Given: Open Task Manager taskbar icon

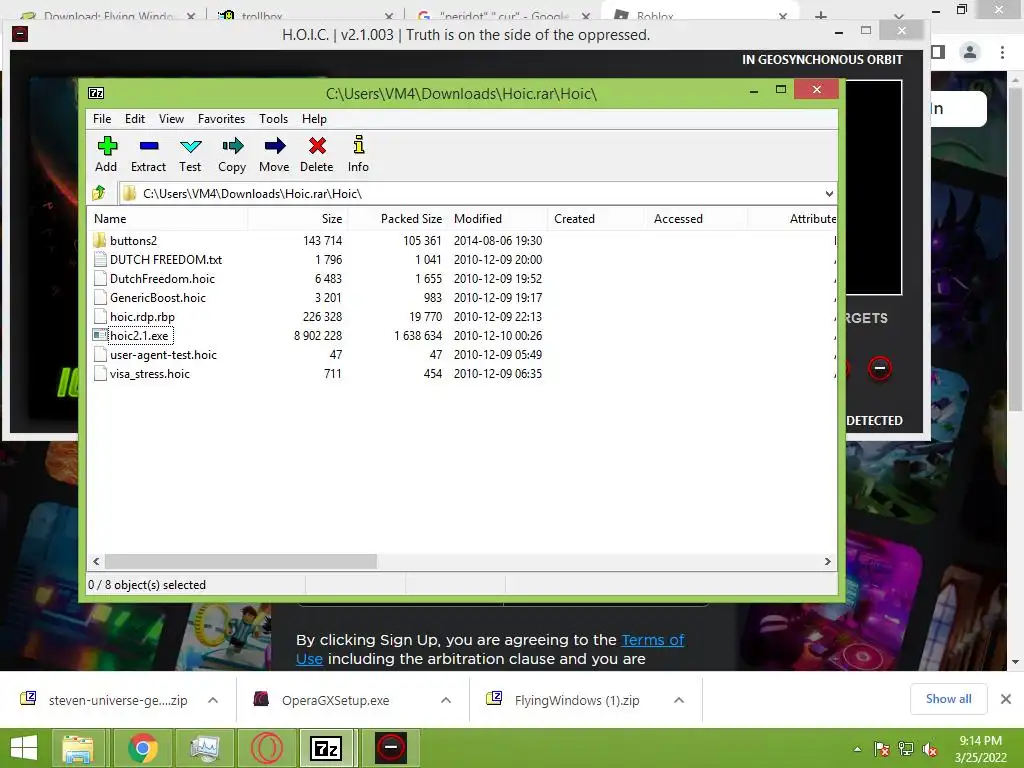Looking at the screenshot, I should tap(205, 748).
